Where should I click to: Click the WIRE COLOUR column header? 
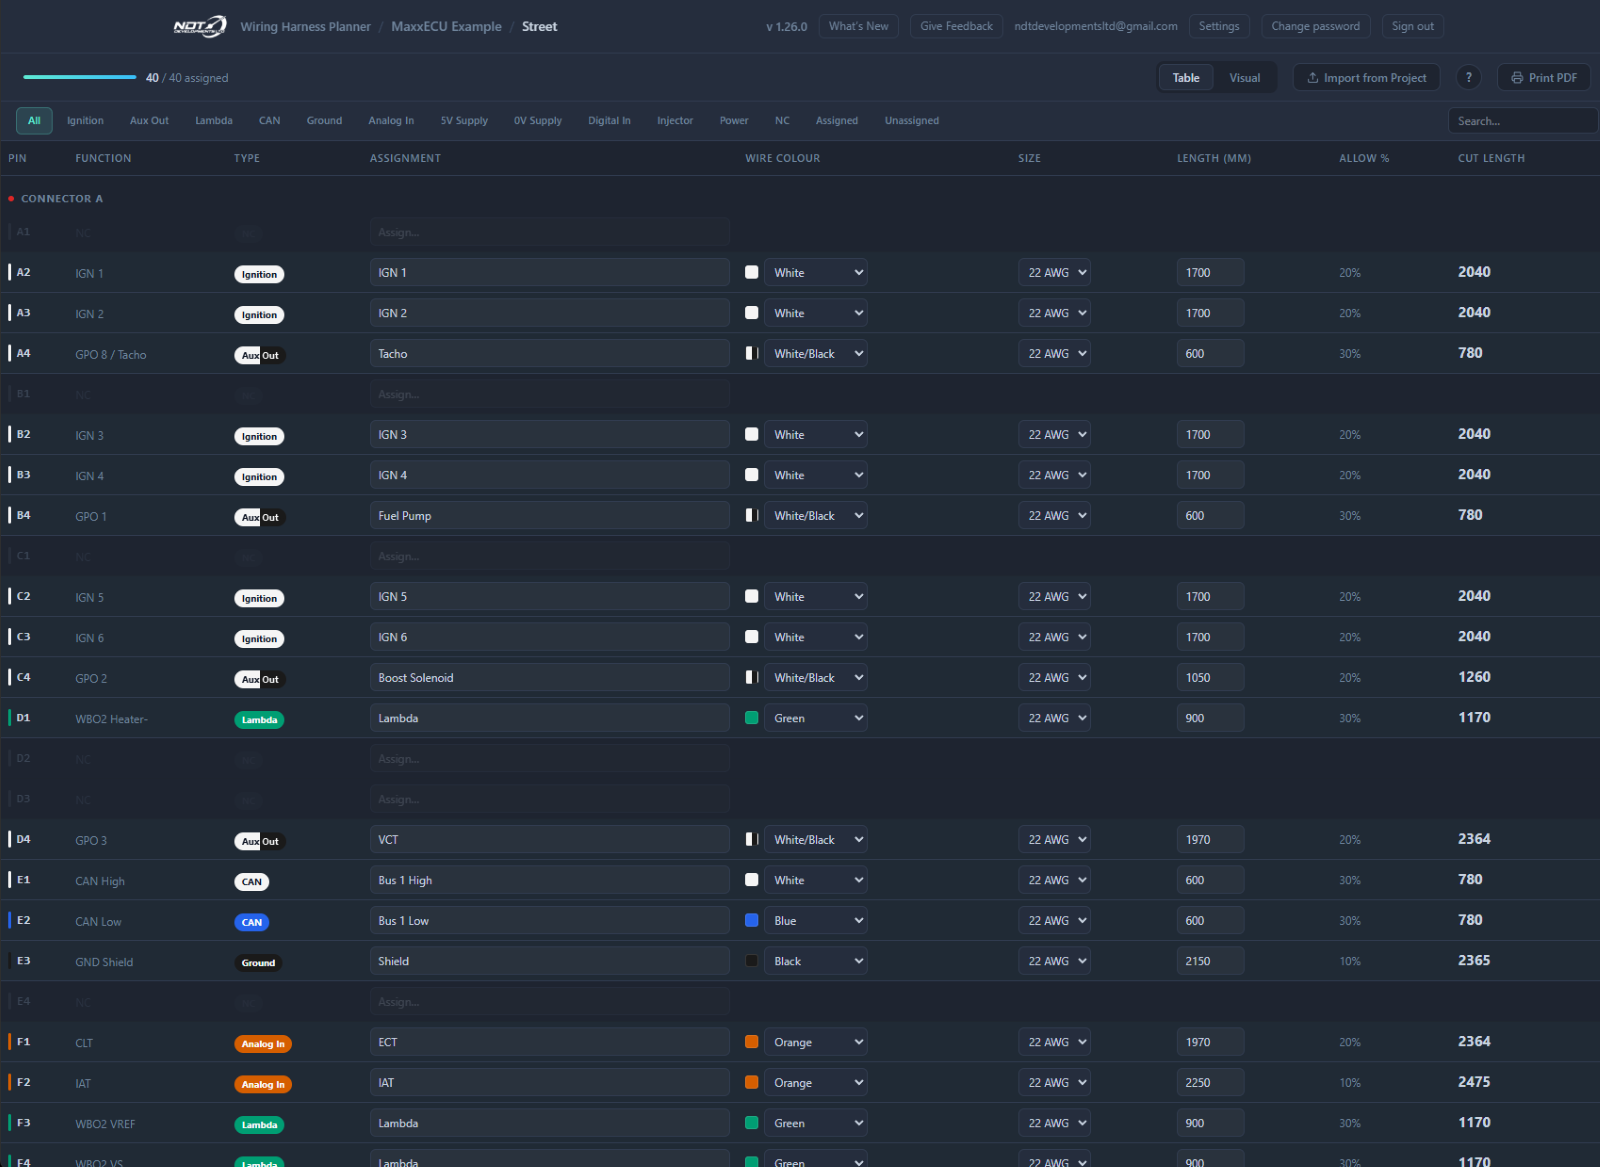pyautogui.click(x=782, y=158)
